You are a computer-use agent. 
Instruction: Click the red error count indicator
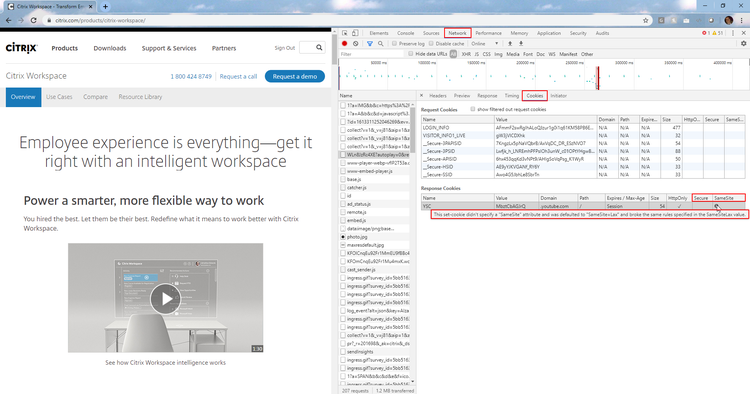(x=706, y=33)
